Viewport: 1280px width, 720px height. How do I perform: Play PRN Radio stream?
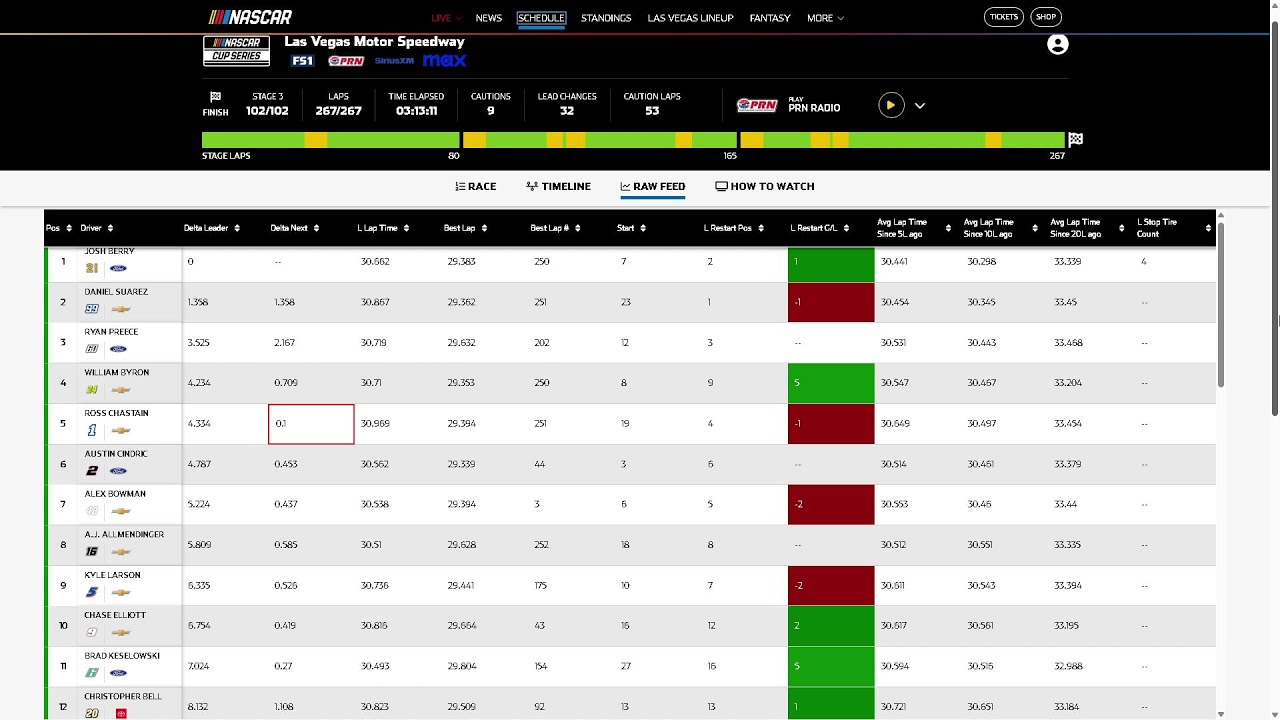pos(890,105)
